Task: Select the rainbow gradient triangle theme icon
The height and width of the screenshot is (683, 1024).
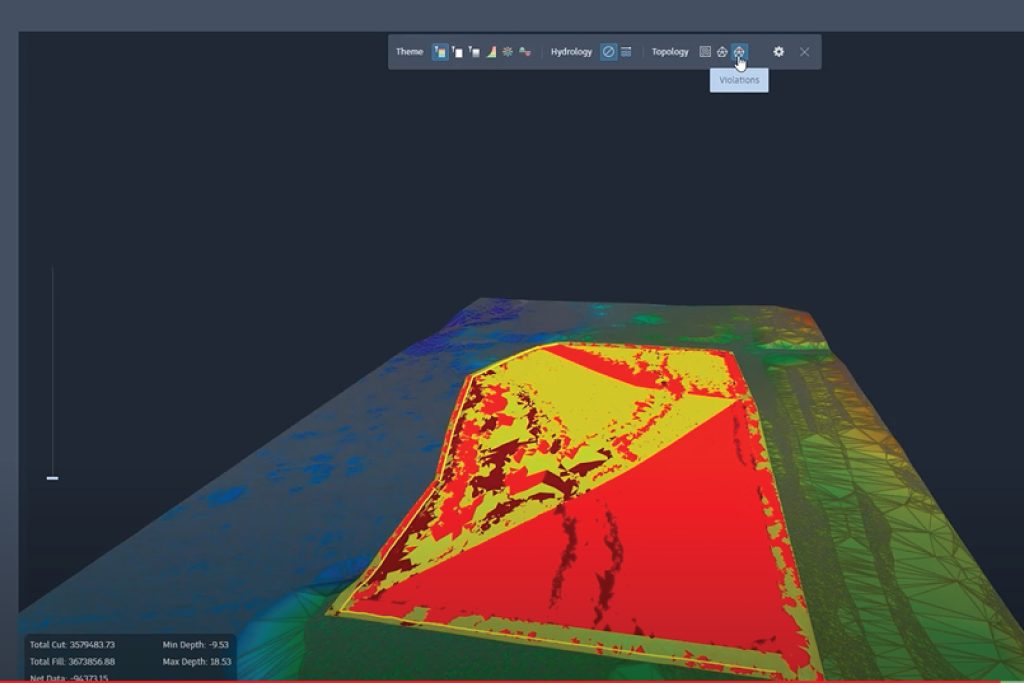Action: [x=491, y=52]
